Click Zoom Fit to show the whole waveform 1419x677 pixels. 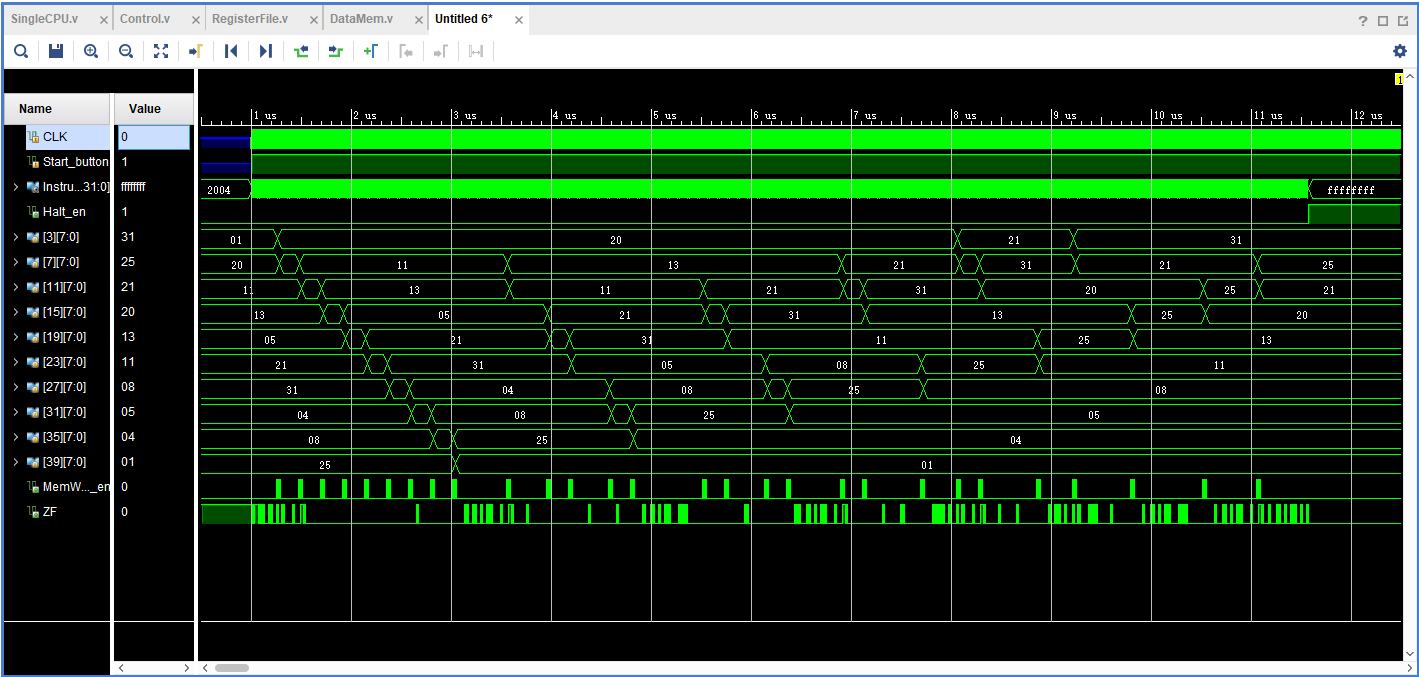pos(161,51)
